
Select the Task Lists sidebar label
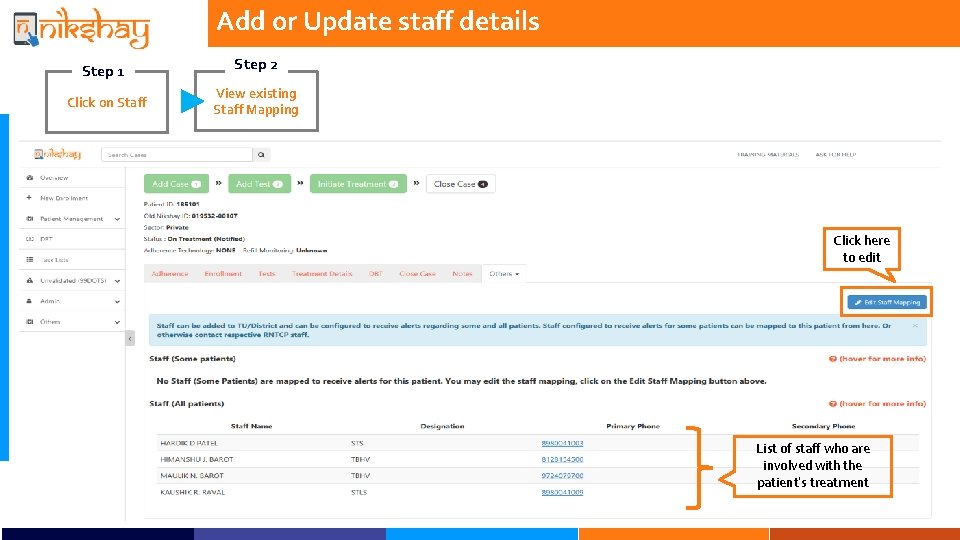[54, 260]
